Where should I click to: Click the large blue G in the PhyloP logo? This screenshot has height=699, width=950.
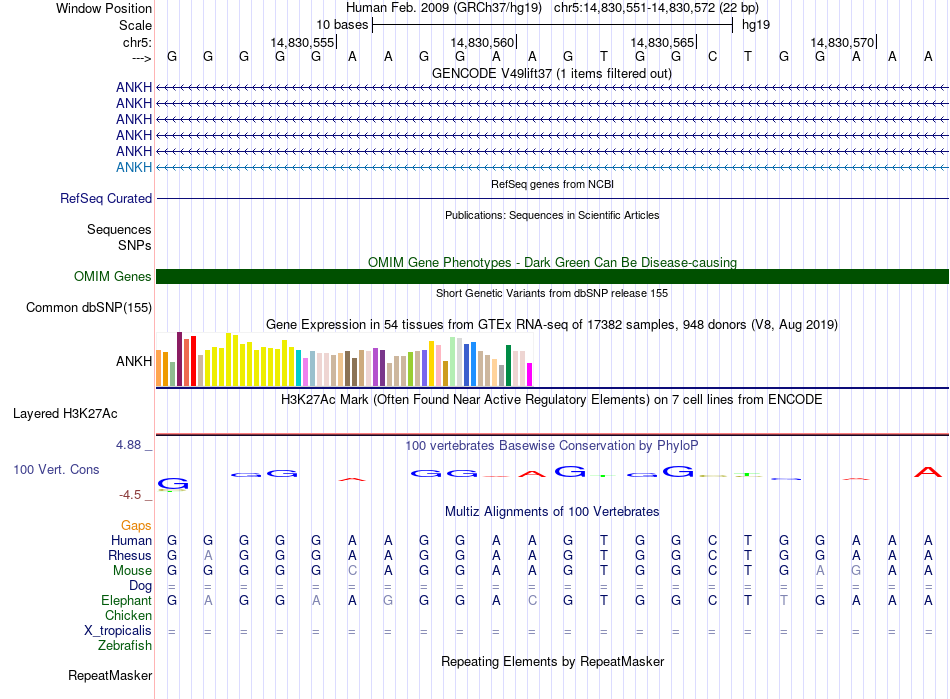tap(172, 484)
